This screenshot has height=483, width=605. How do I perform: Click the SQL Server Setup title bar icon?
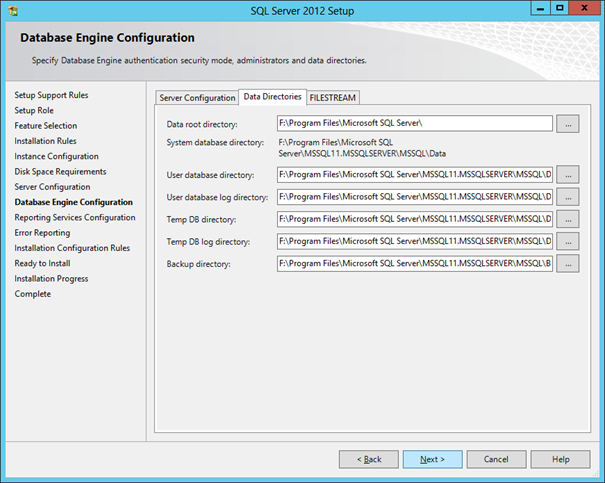13,11
